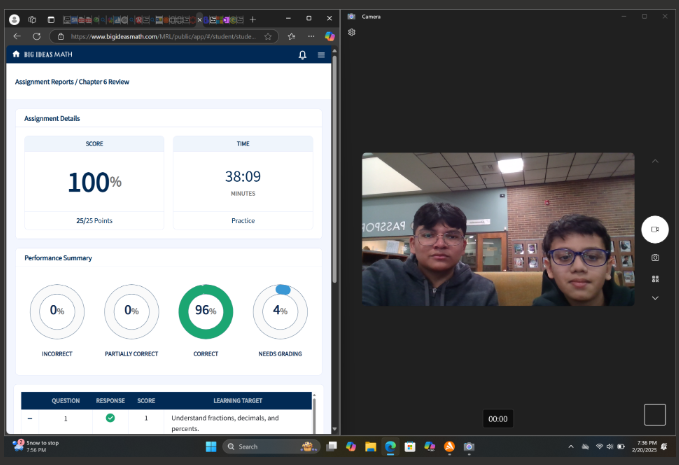Image resolution: width=679 pixels, height=465 pixels.
Task: Click the 4% Needs Grading donut chart
Action: point(280,311)
